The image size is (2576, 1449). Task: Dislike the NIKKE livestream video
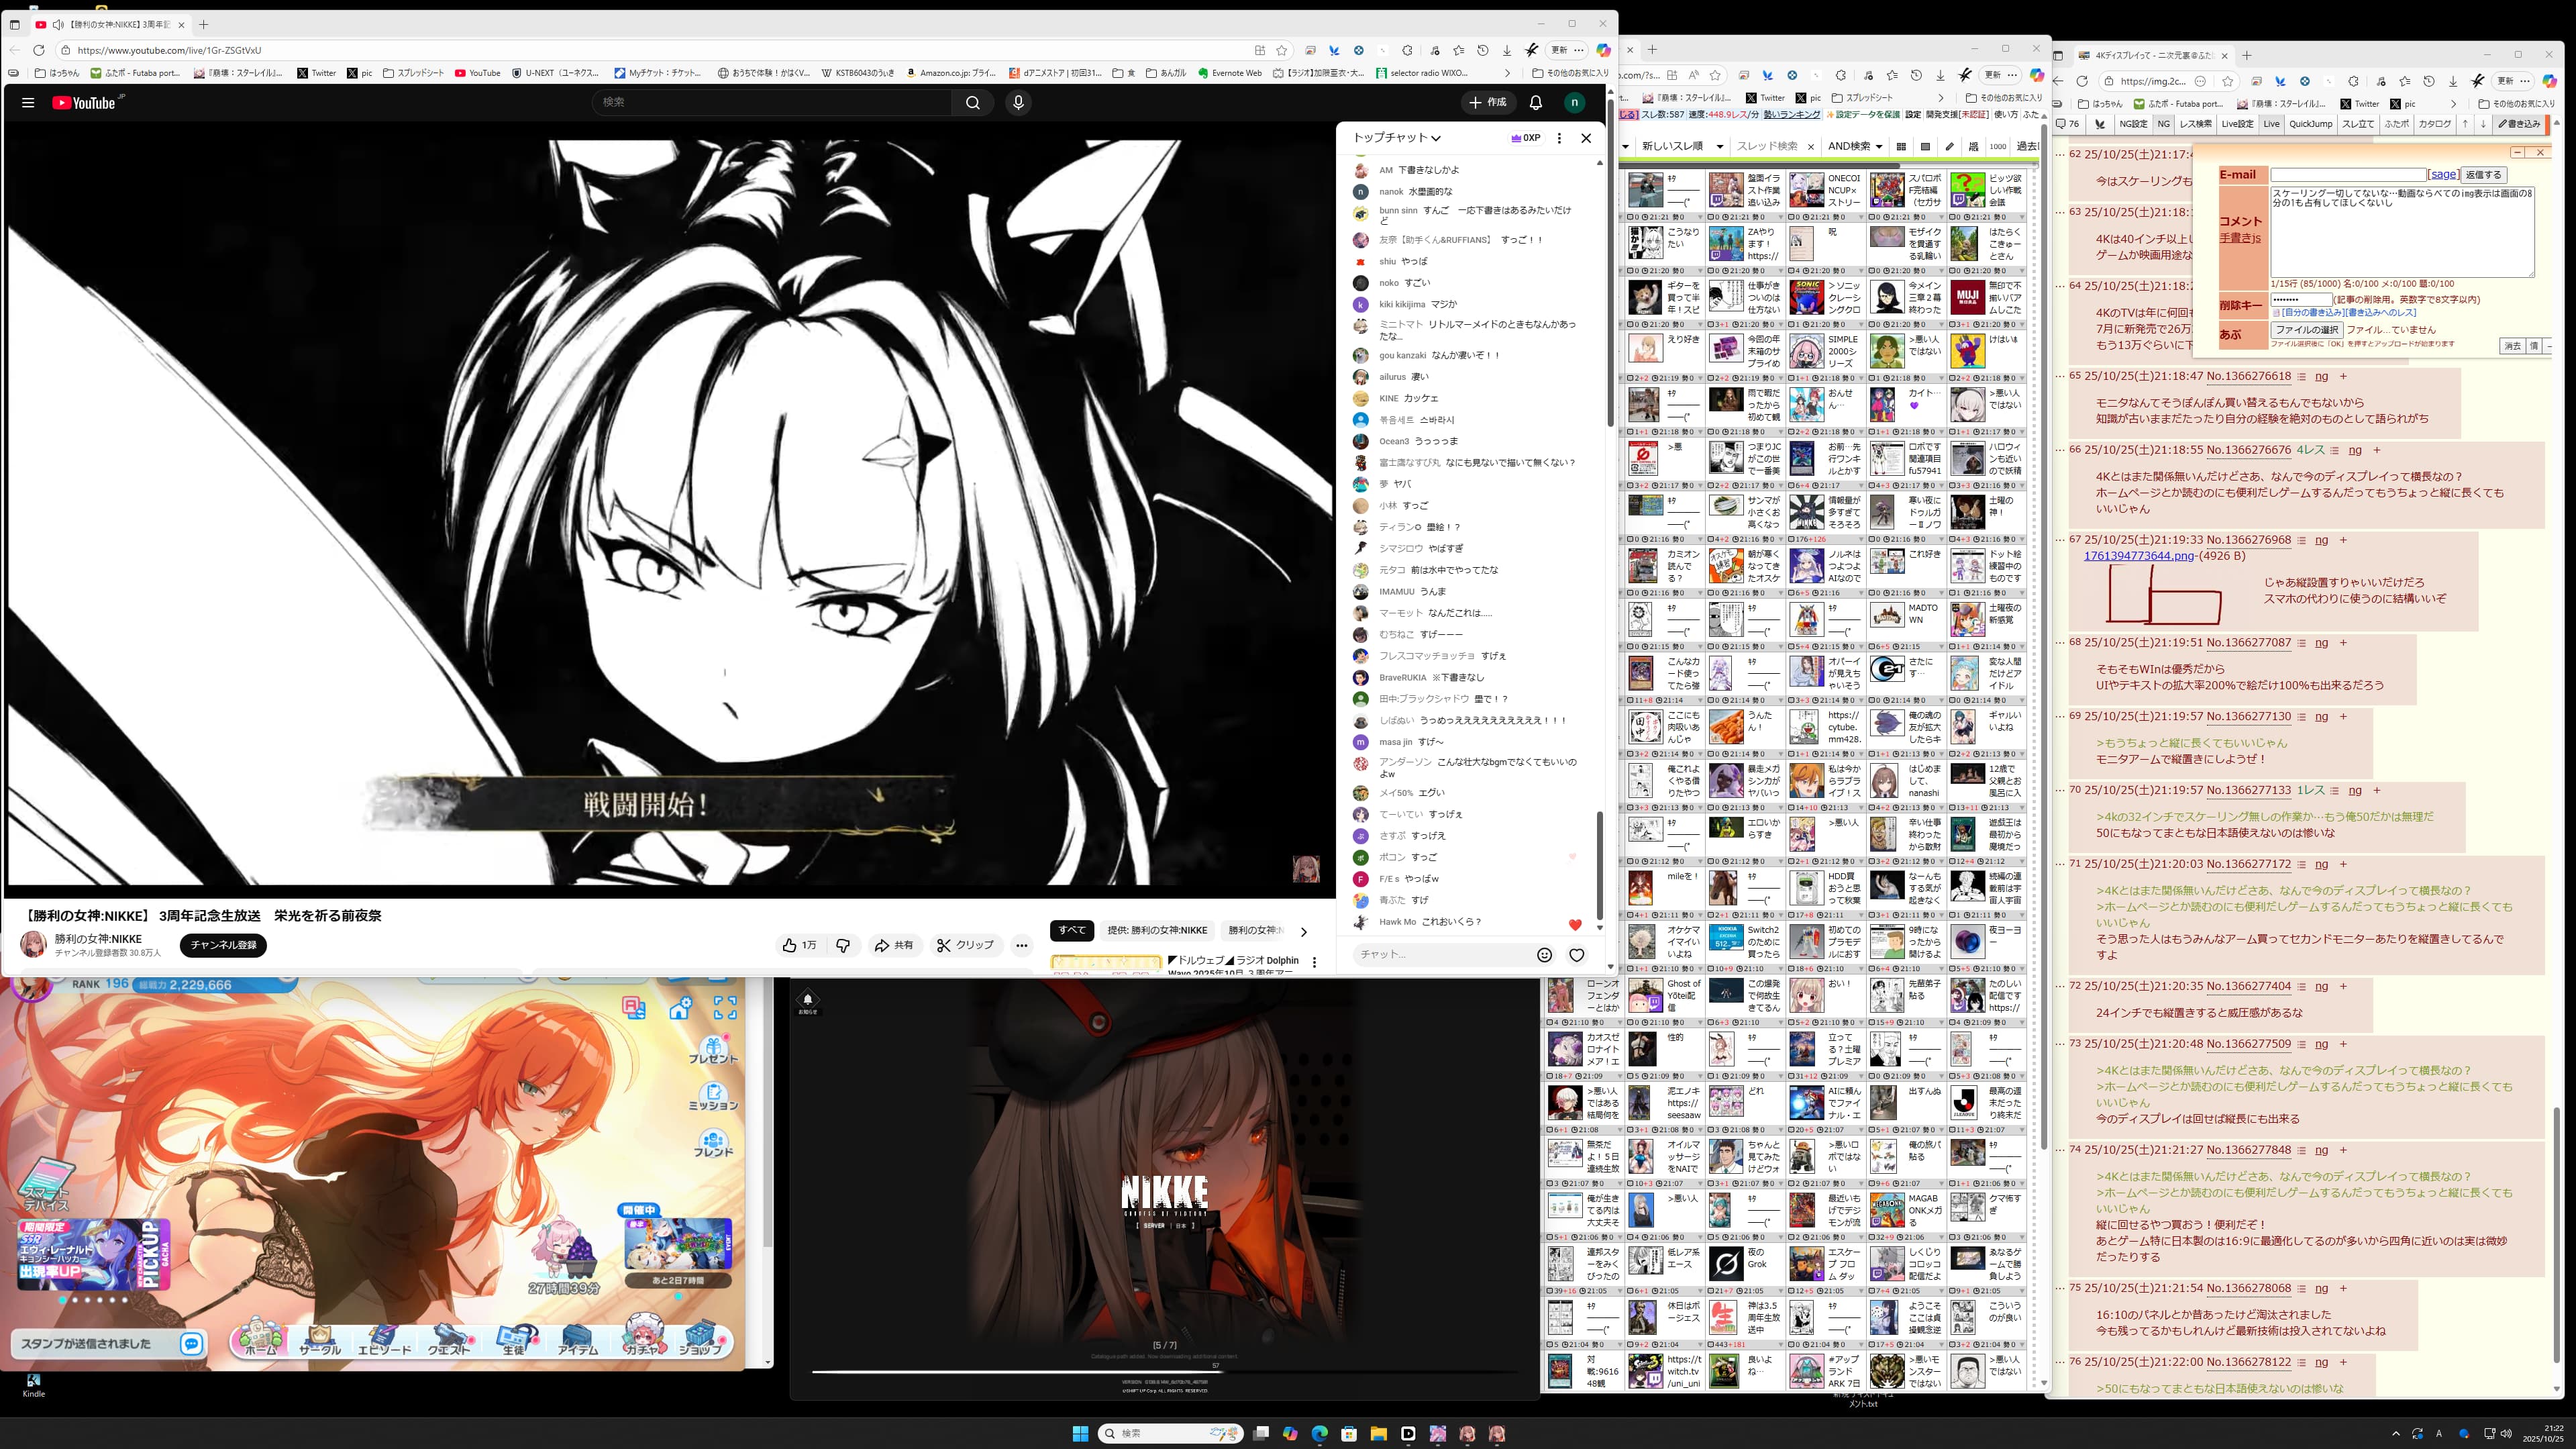tap(843, 945)
